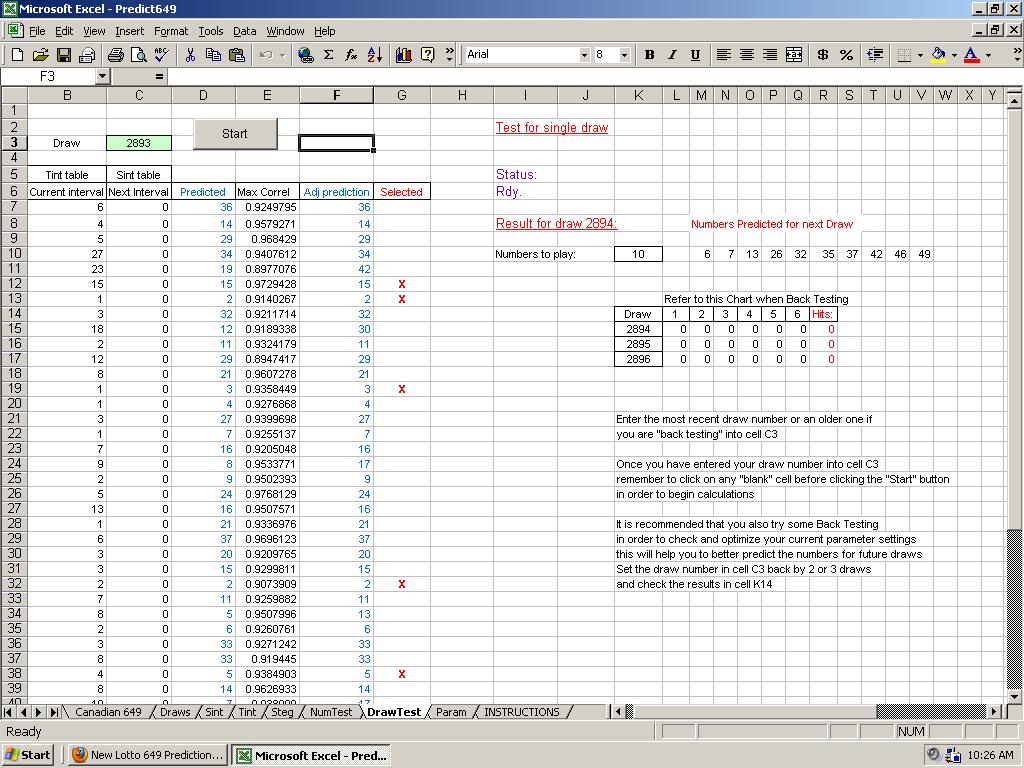The width and height of the screenshot is (1024, 768).
Task: Click the Undo arrow icon
Action: 265,55
